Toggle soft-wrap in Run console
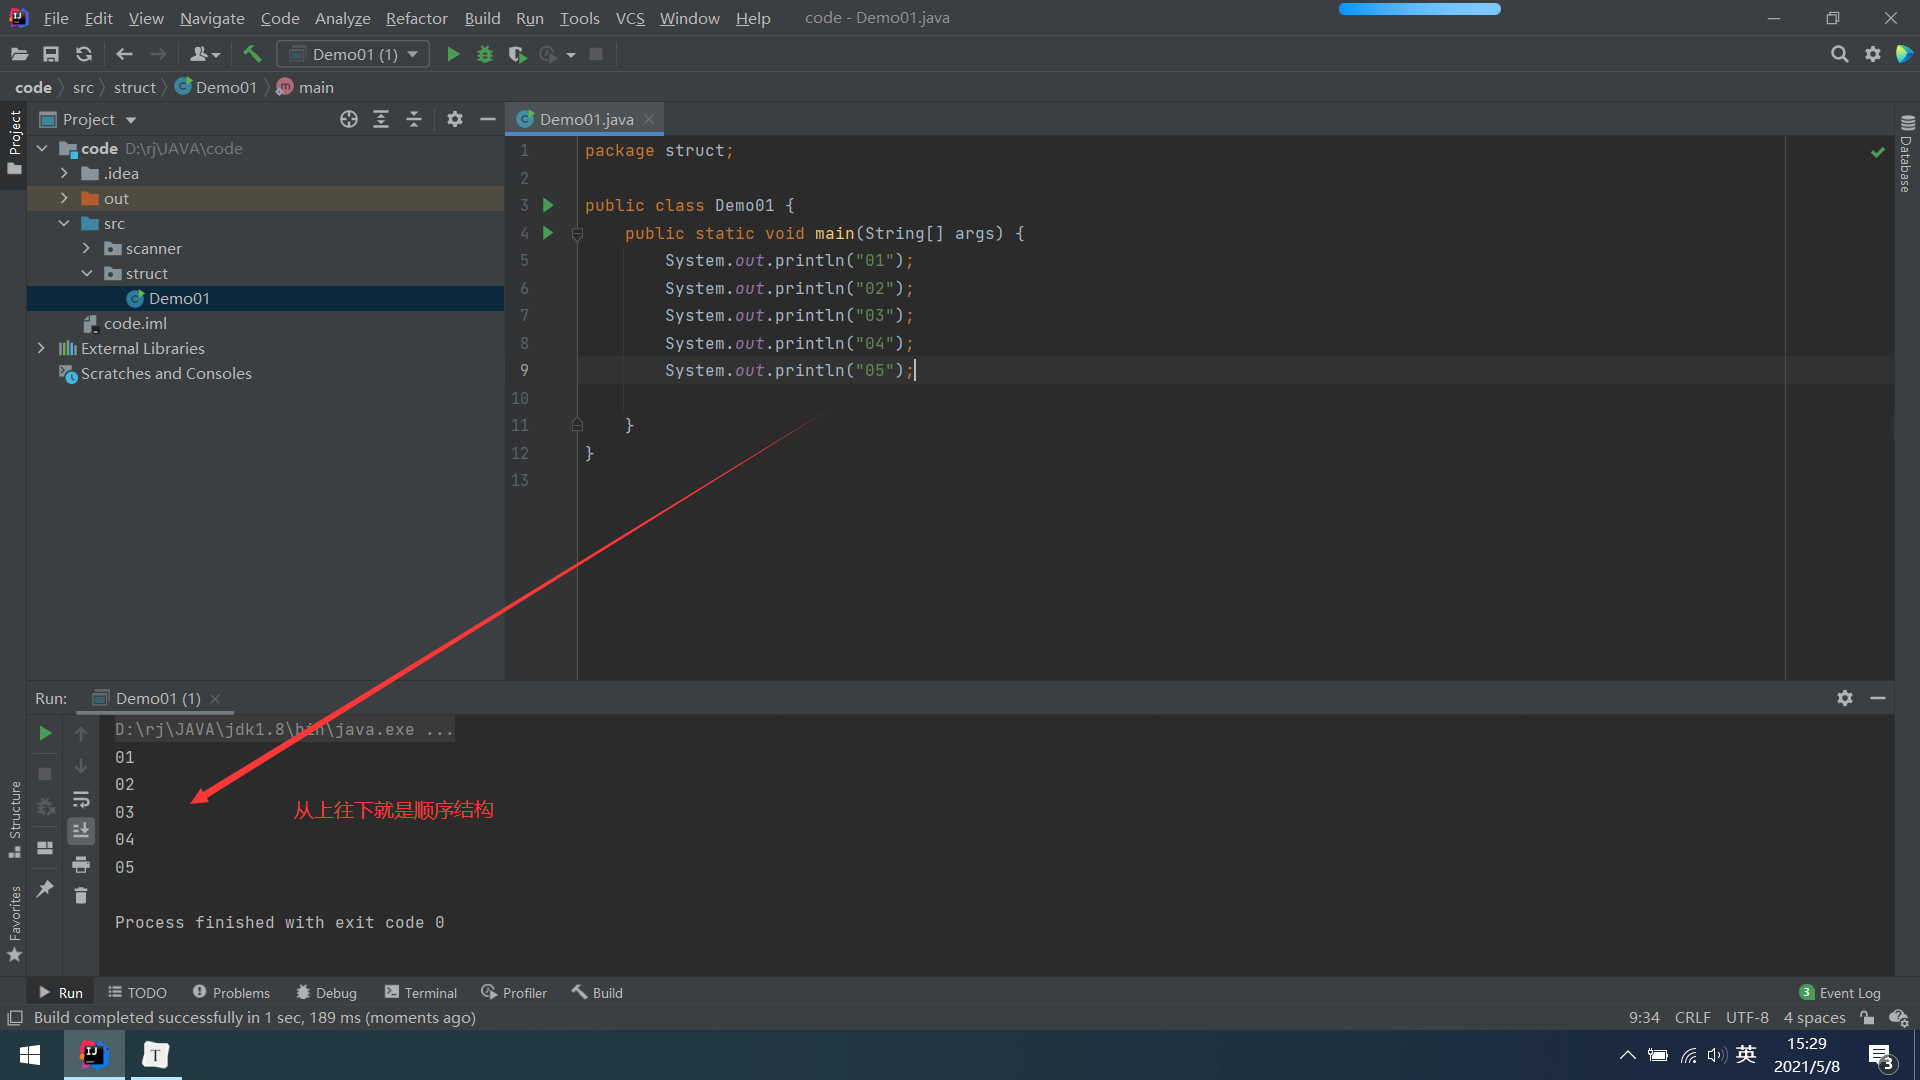Image resolution: width=1920 pixels, height=1080 pixels. point(81,800)
